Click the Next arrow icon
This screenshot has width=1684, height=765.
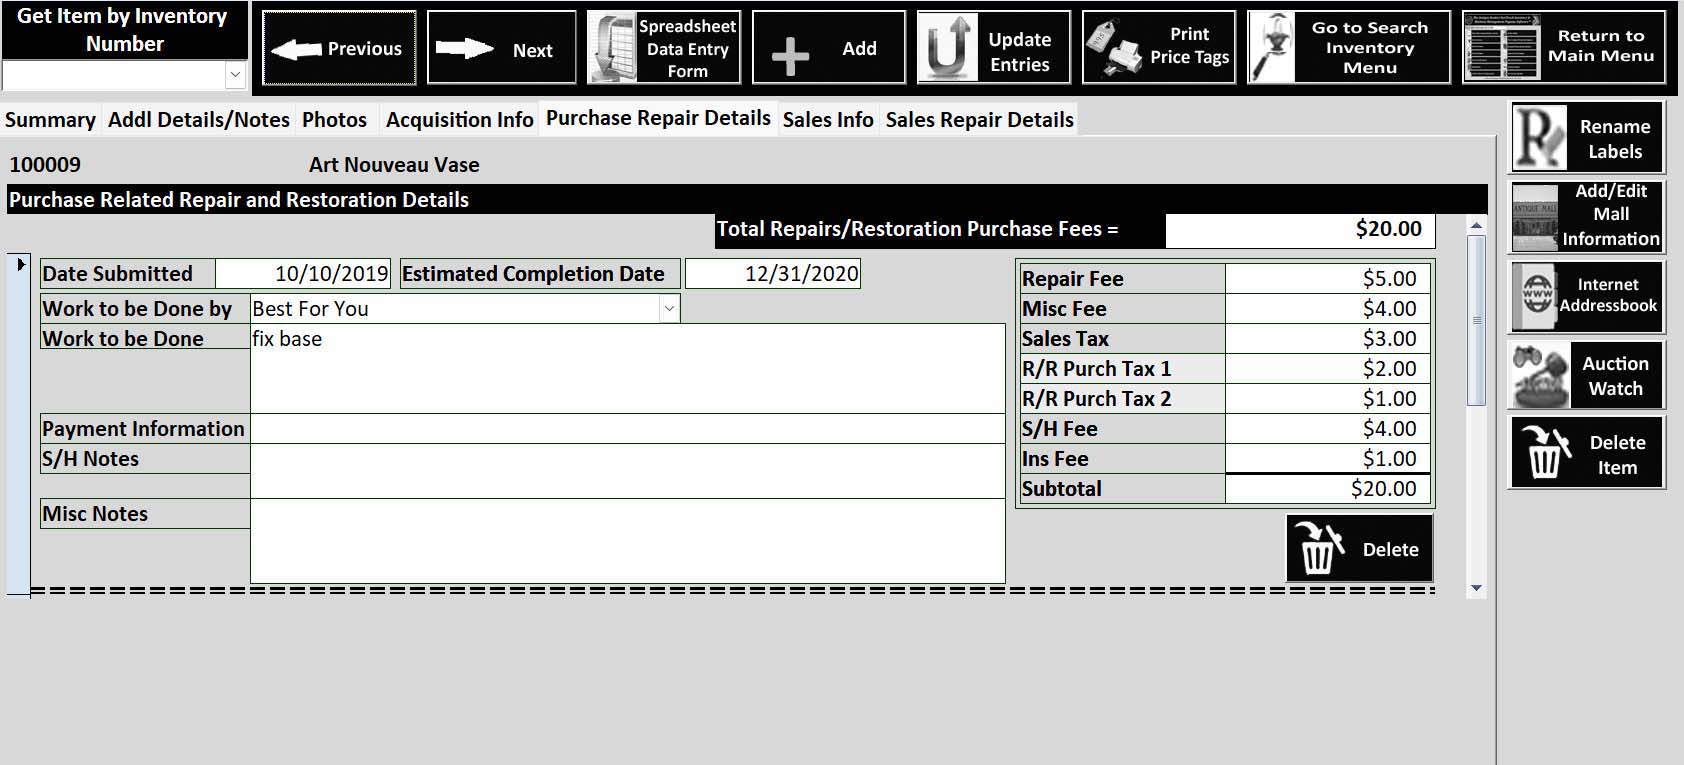(x=464, y=49)
